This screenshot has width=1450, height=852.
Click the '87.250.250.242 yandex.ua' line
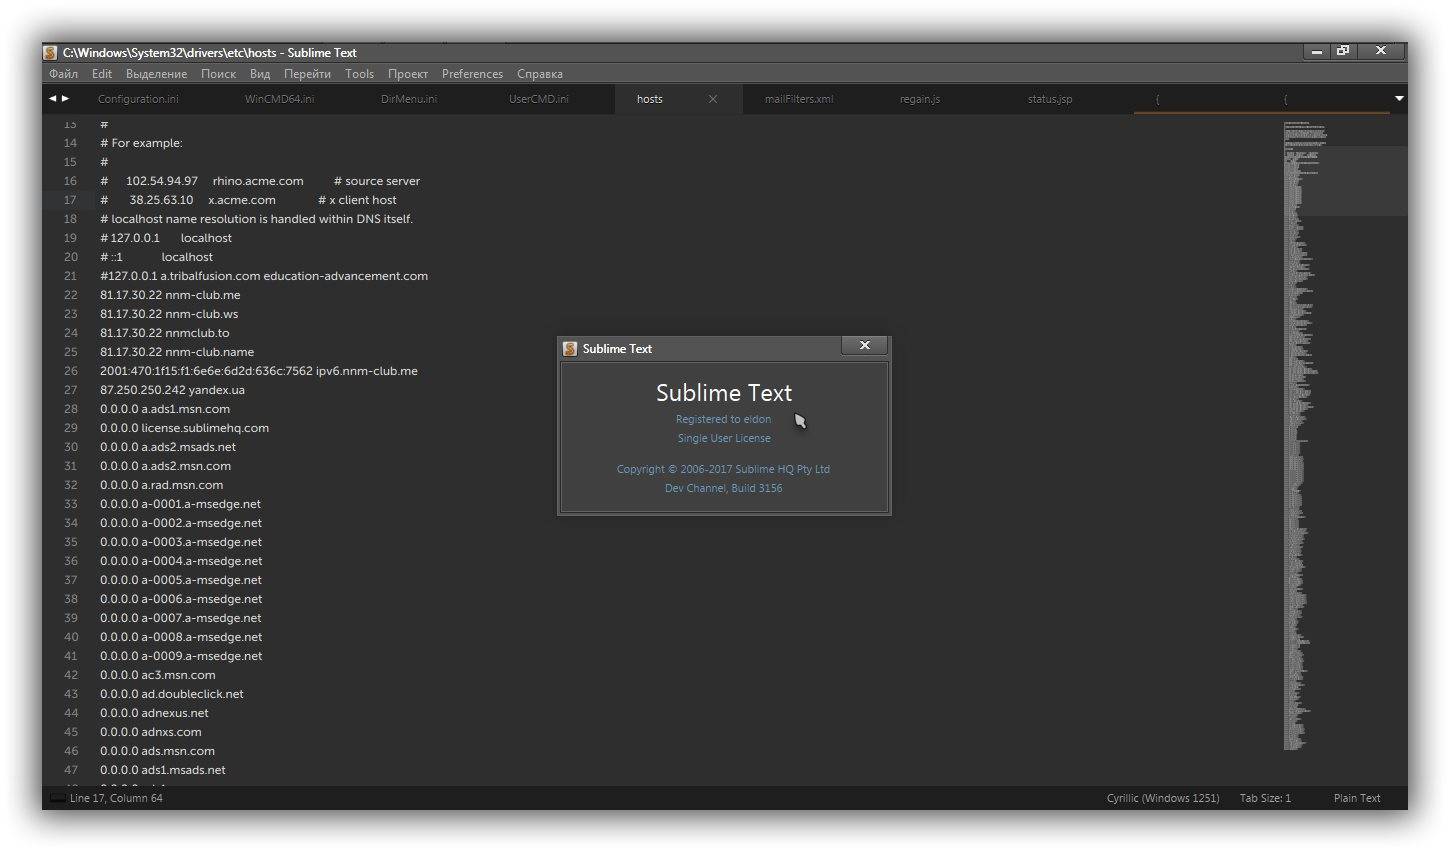point(172,390)
